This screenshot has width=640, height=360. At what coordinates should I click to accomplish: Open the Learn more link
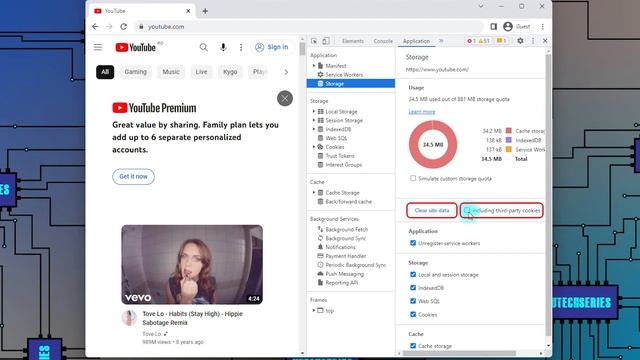[x=422, y=111]
